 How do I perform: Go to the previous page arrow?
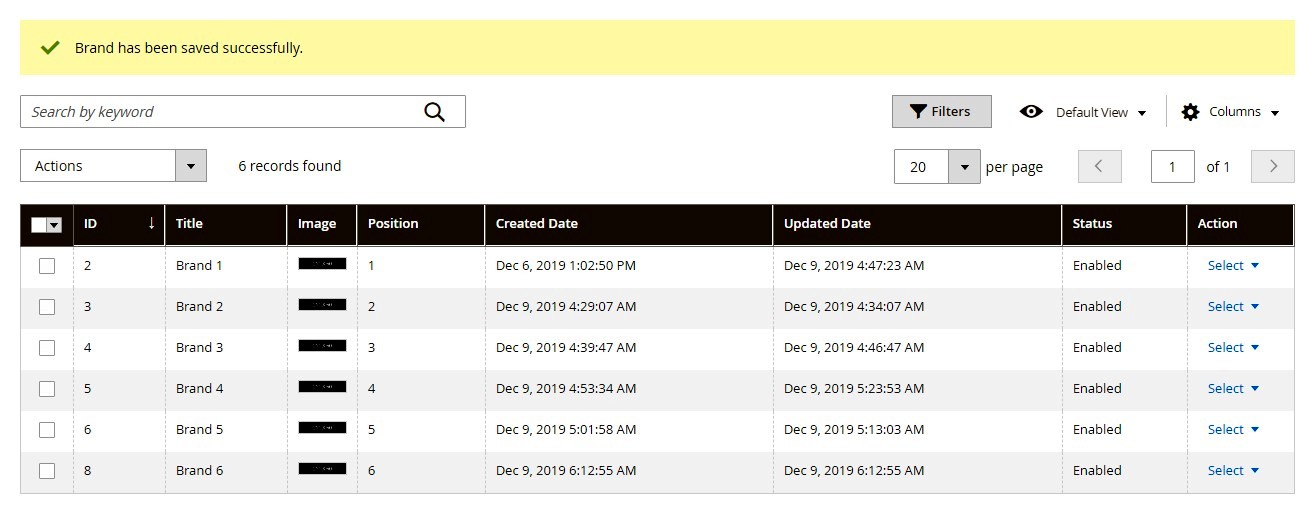[1099, 166]
